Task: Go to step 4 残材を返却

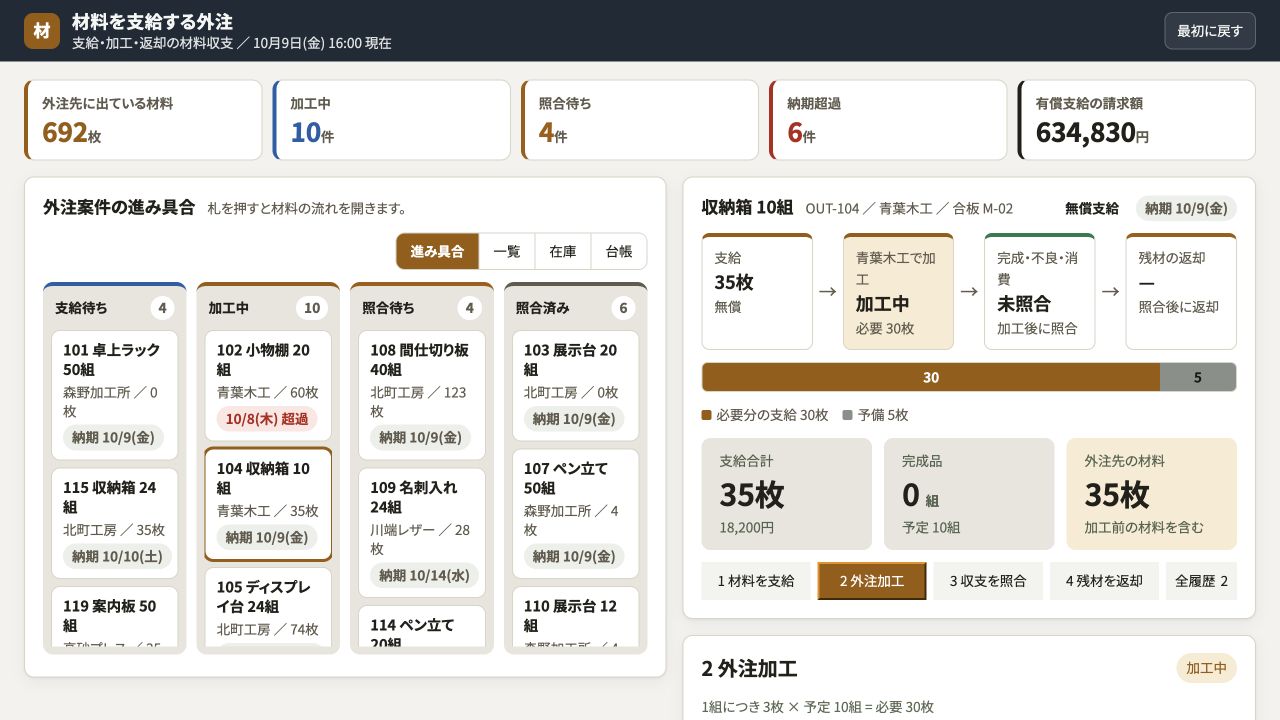Action: click(x=1104, y=581)
